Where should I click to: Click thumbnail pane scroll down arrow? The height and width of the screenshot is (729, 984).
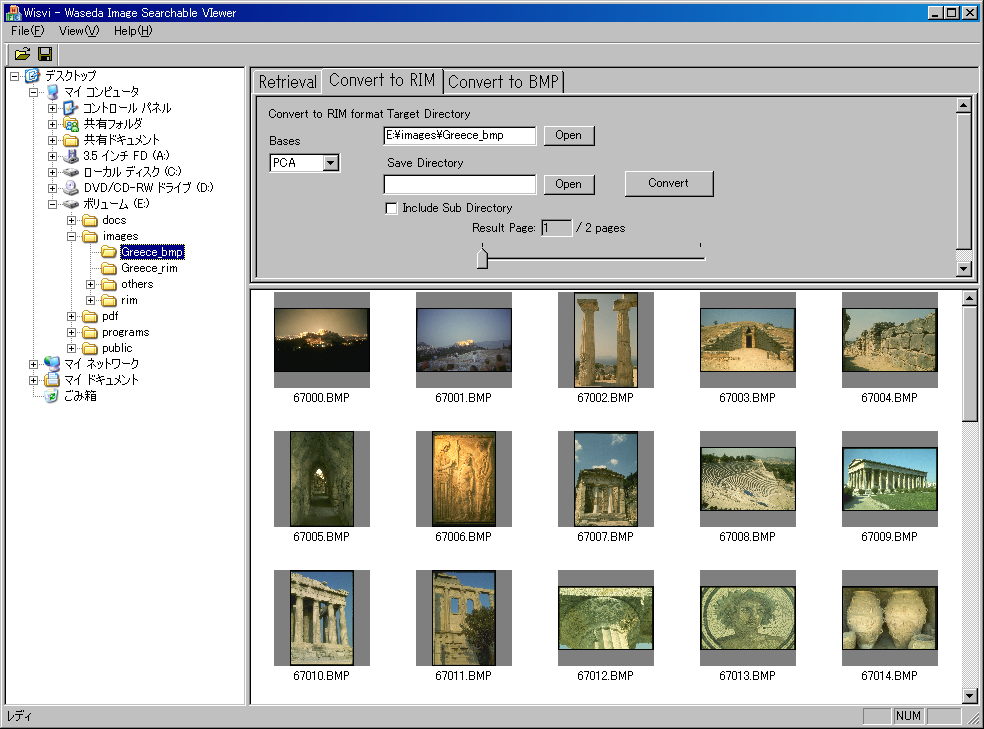[x=970, y=696]
